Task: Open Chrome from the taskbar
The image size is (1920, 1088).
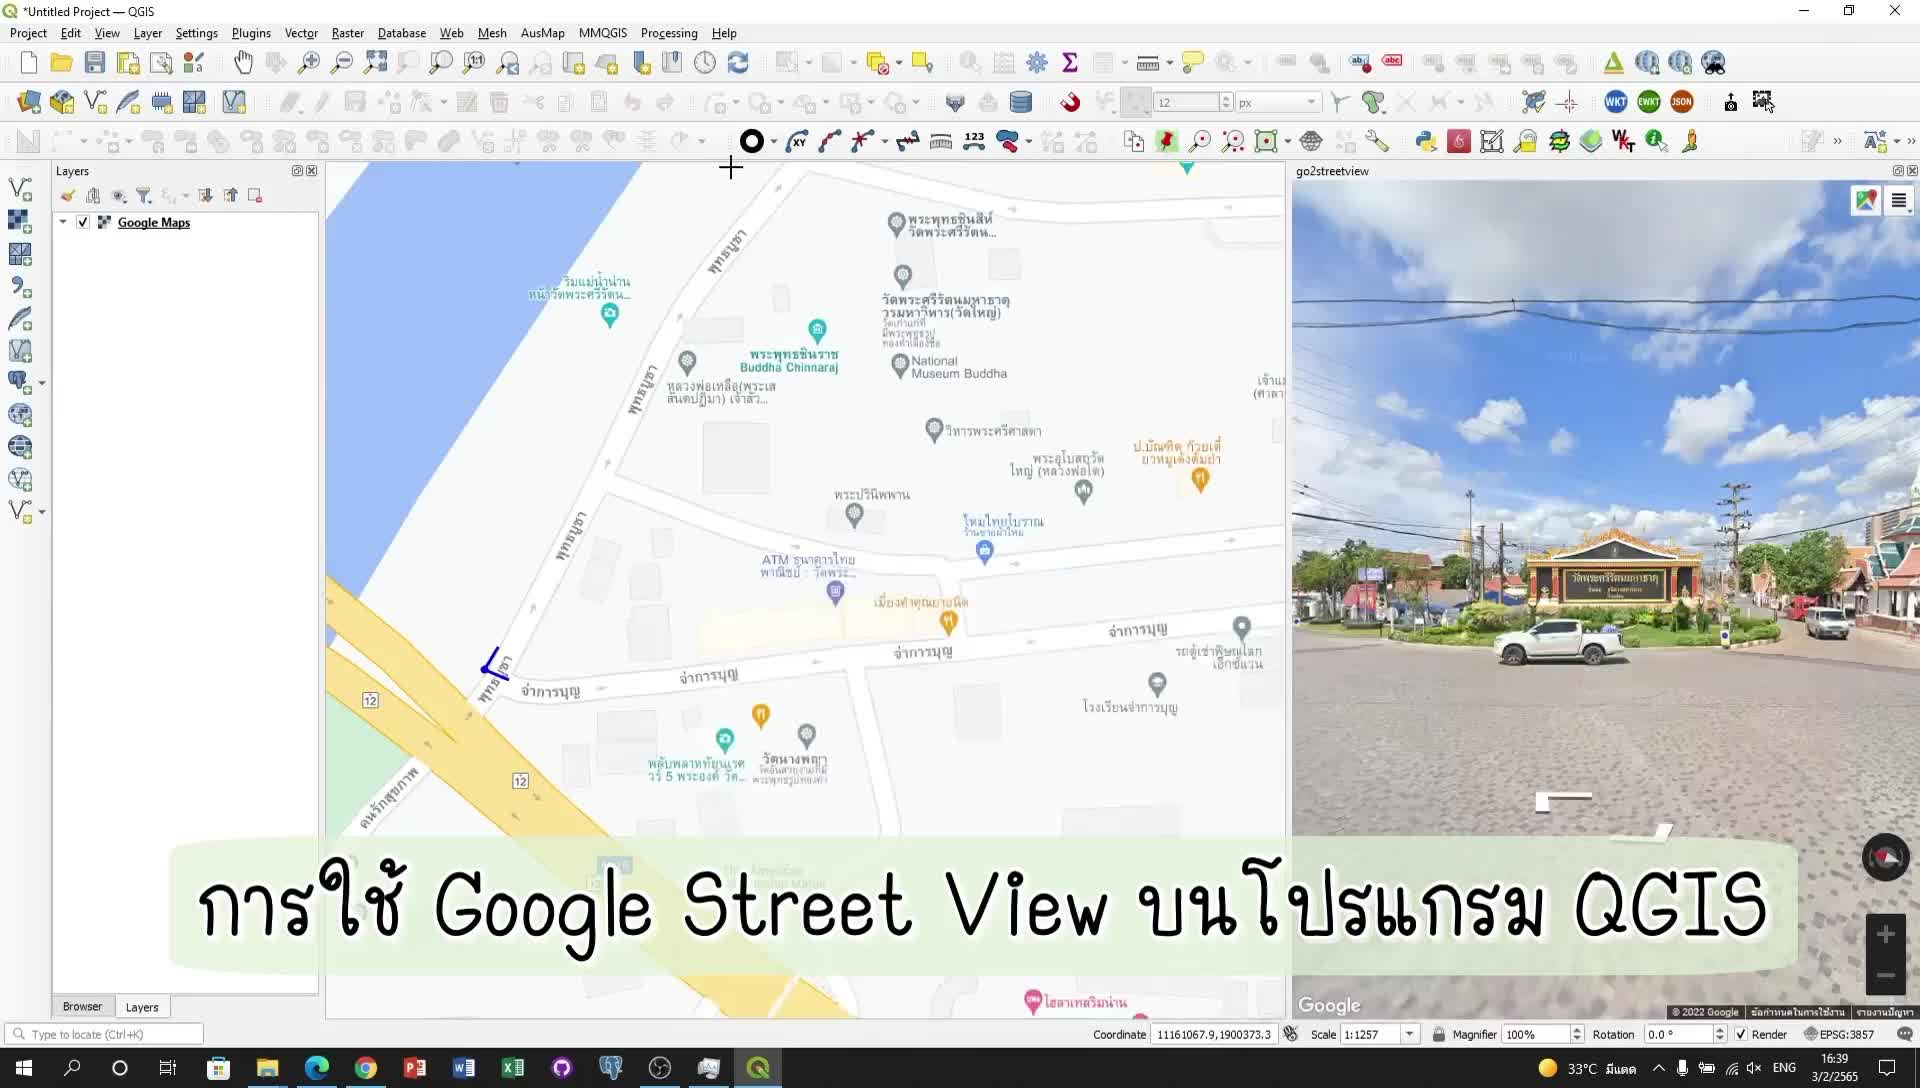Action: [366, 1068]
